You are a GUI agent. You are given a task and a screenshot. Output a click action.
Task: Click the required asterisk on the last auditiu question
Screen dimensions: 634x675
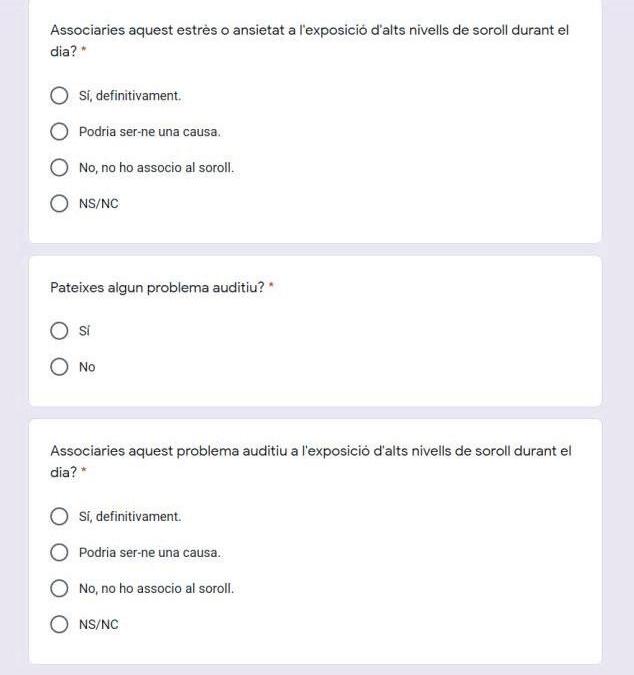pos(84,472)
